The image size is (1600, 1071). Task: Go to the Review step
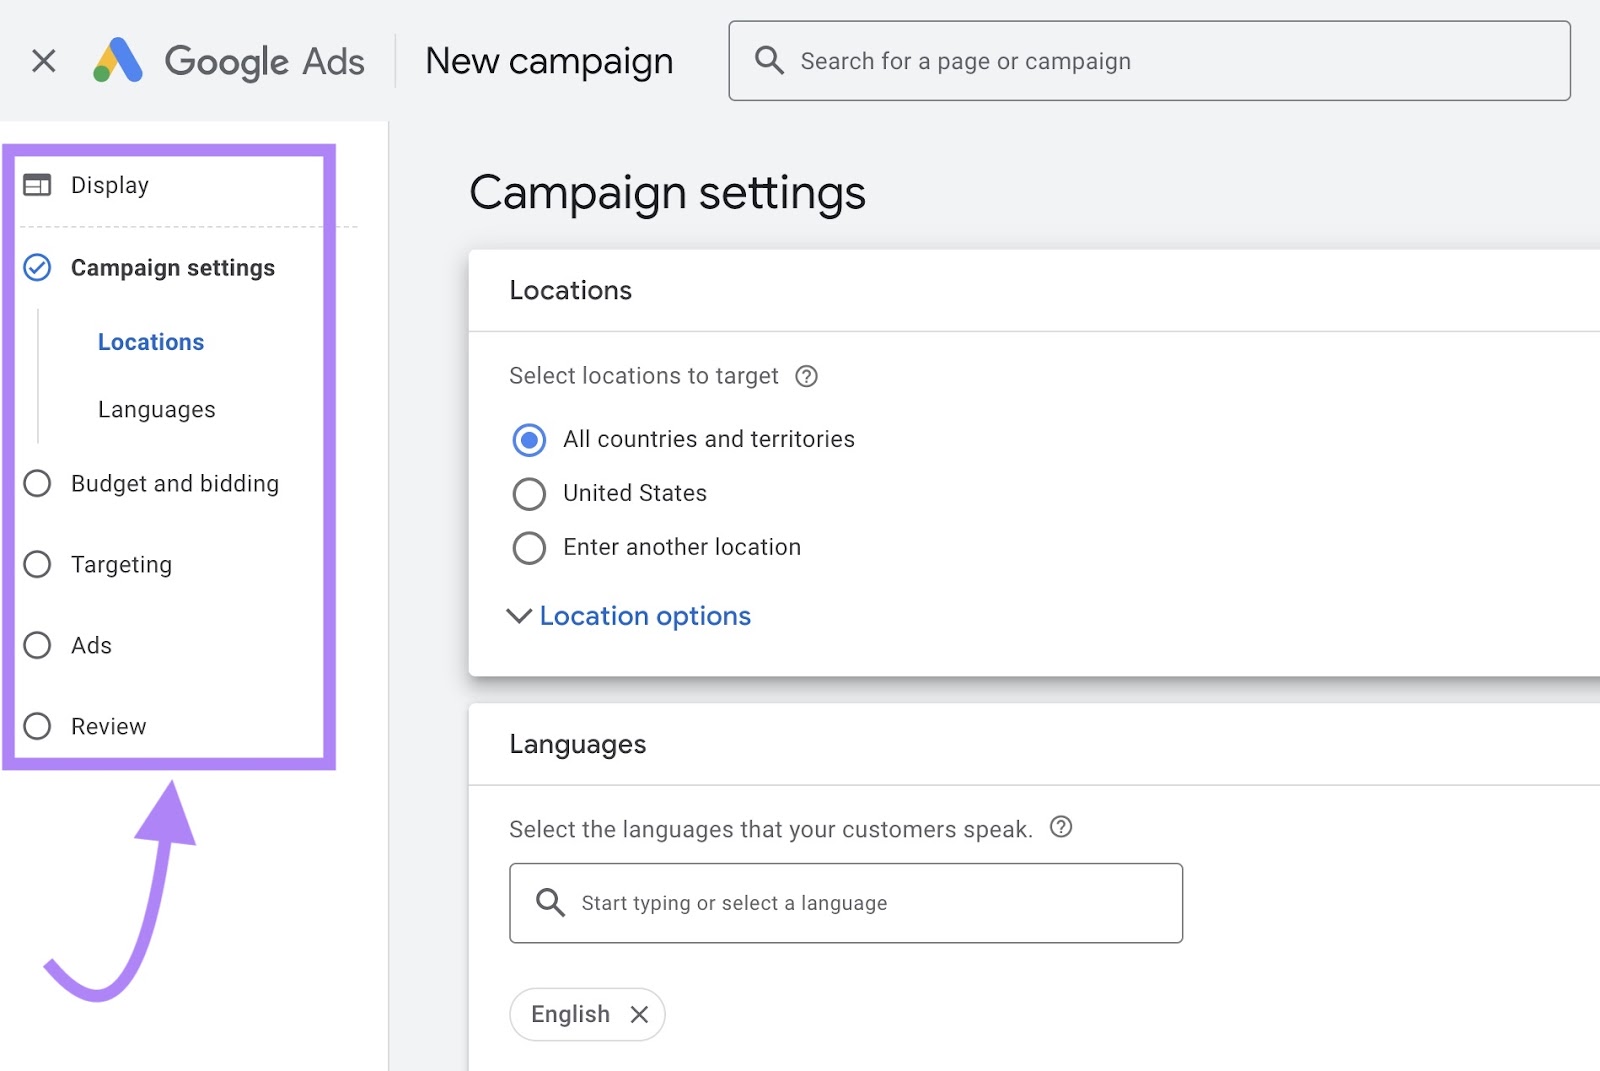click(37, 726)
